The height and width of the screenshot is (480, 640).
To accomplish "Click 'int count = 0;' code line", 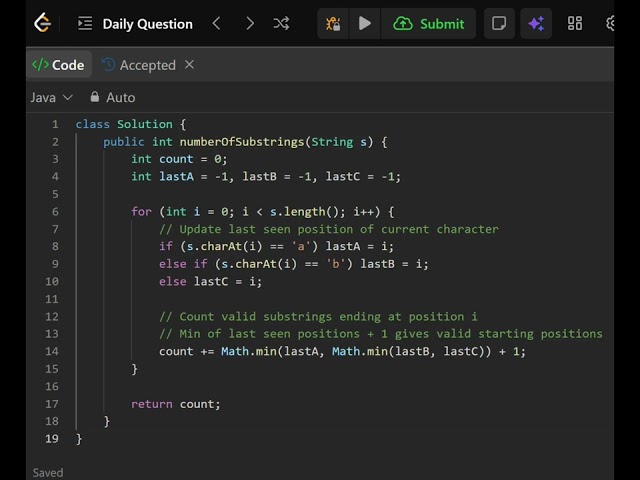I will [179, 159].
